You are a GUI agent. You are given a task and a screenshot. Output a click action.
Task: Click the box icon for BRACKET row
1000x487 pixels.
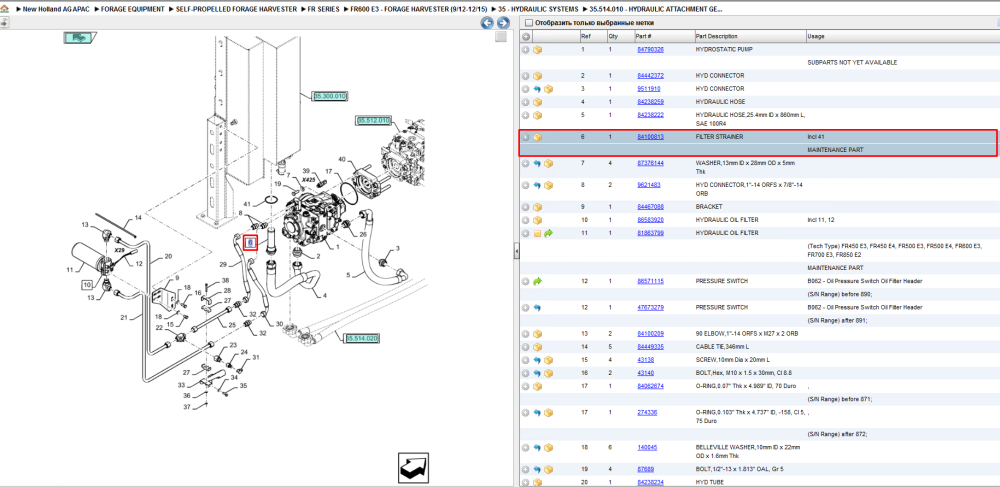click(538, 207)
